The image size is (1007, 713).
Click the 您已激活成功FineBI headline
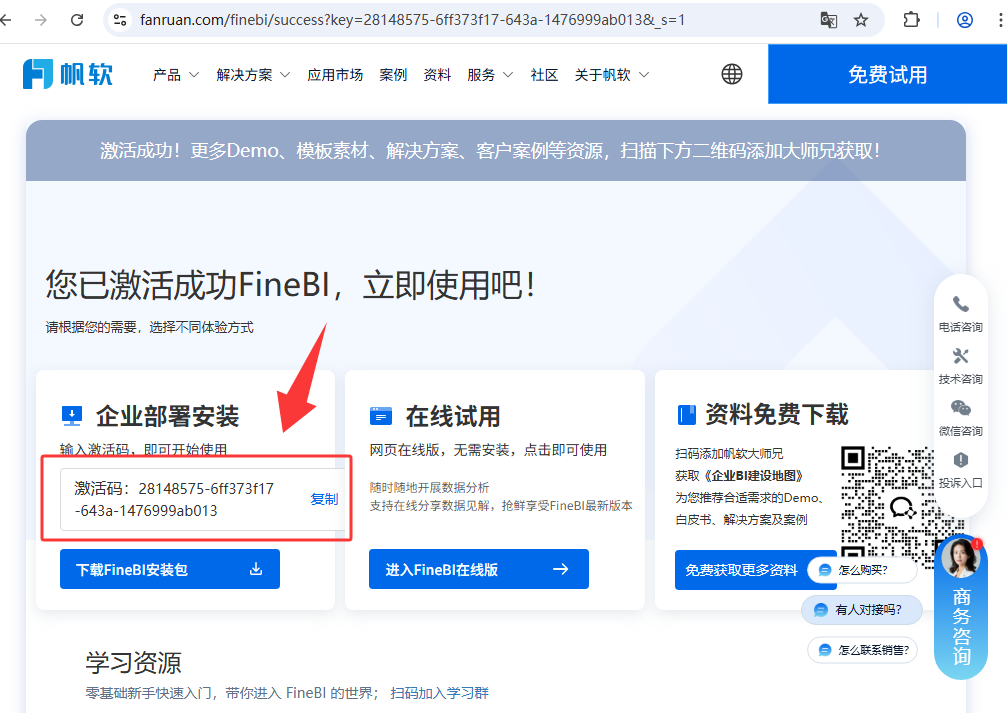tap(290, 285)
